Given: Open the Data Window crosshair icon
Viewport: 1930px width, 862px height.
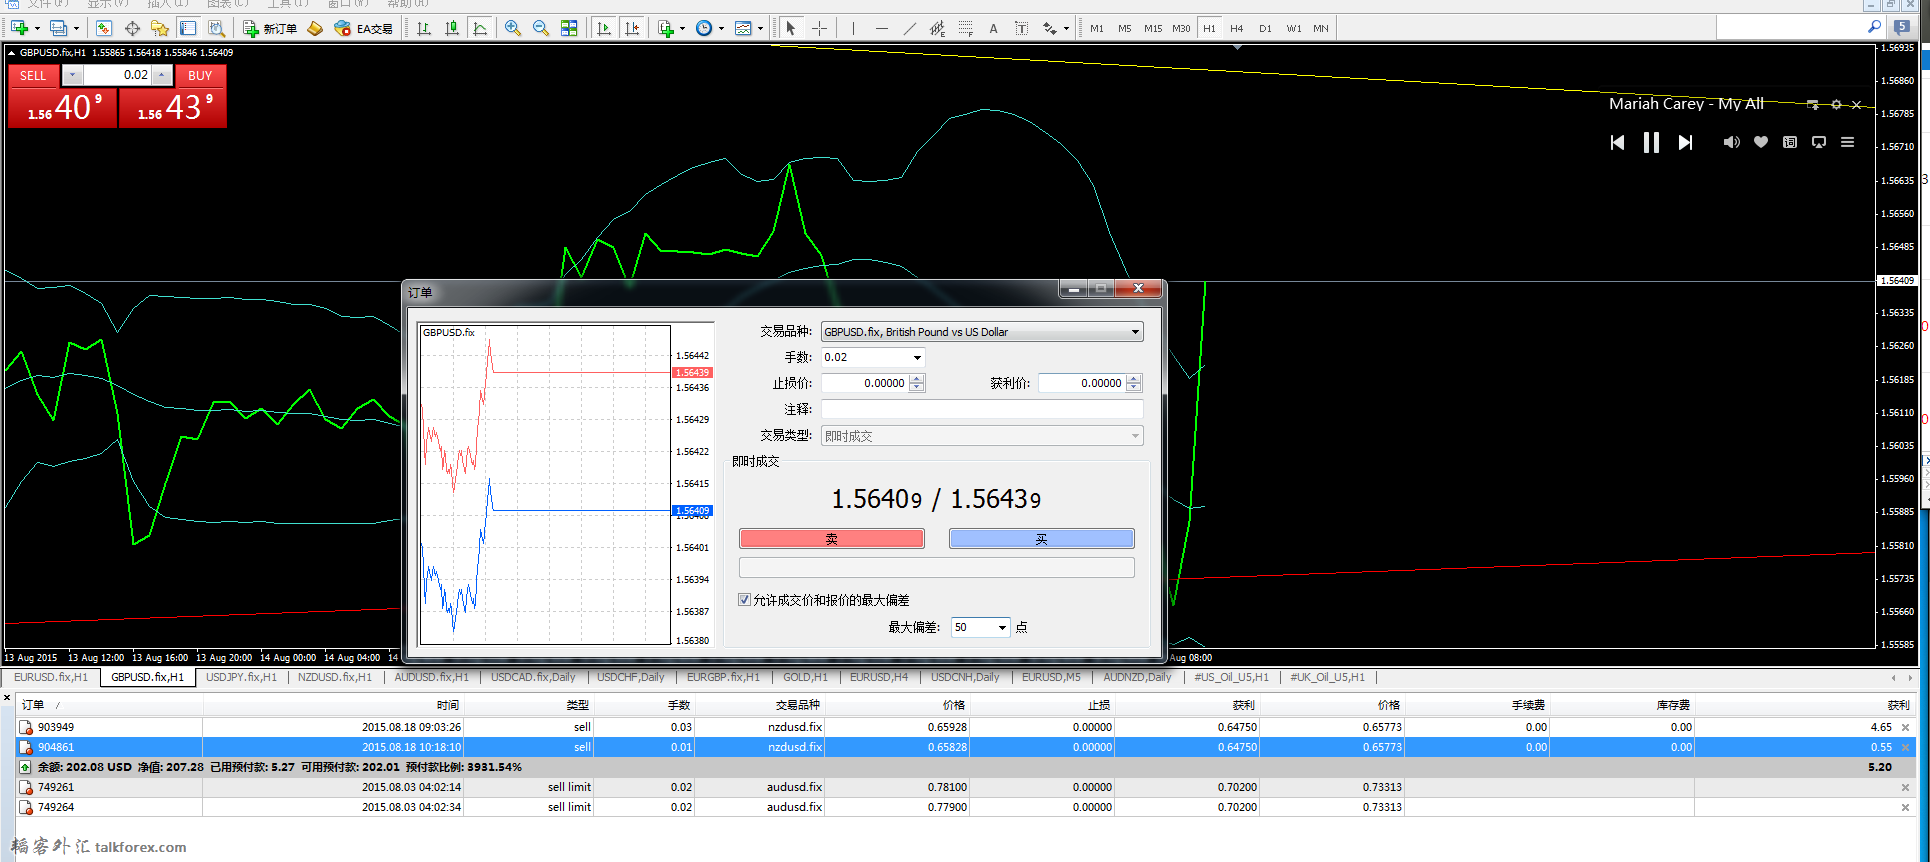Looking at the screenshot, I should click(x=132, y=28).
